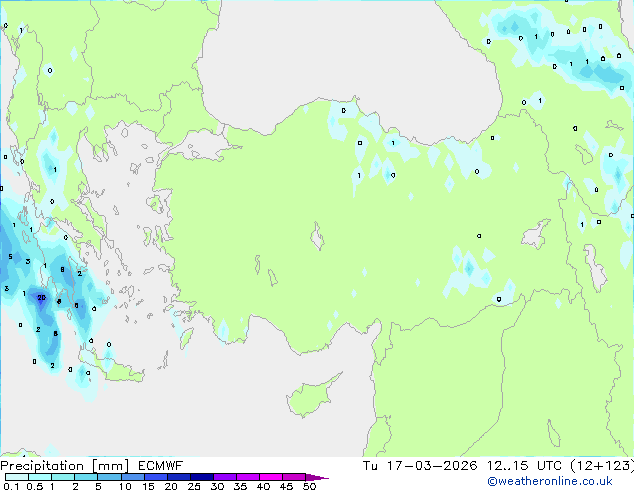
Task: Click the 20–25 mm legend color swatch
Action: [x=178, y=477]
